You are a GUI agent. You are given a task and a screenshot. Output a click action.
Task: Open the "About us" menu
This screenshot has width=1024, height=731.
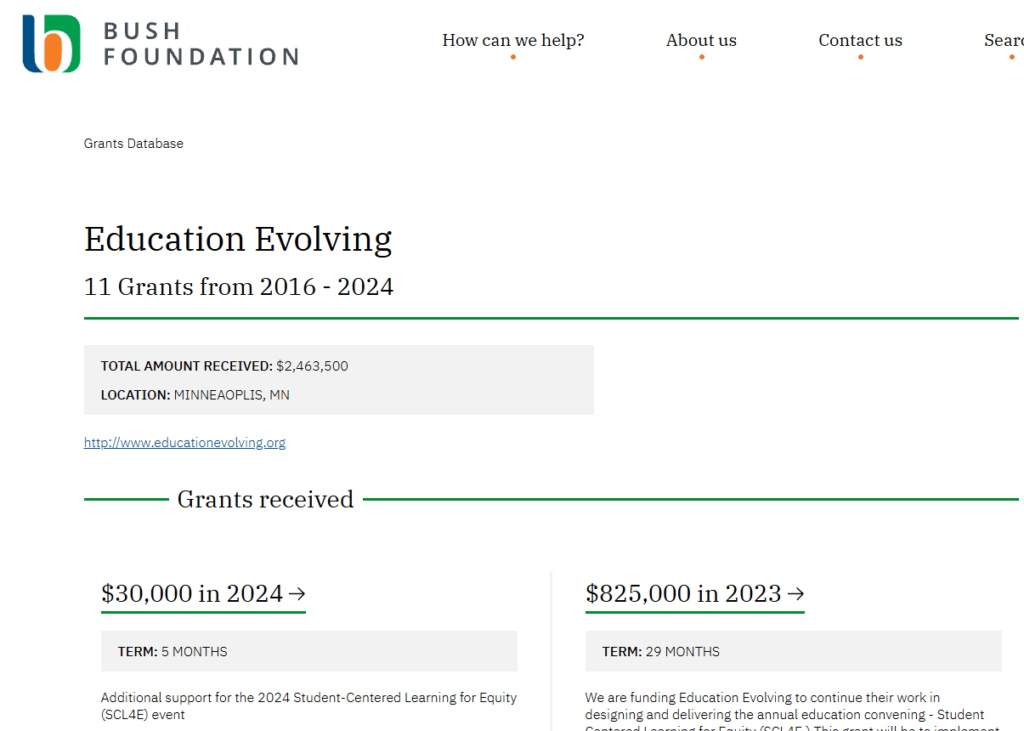701,40
